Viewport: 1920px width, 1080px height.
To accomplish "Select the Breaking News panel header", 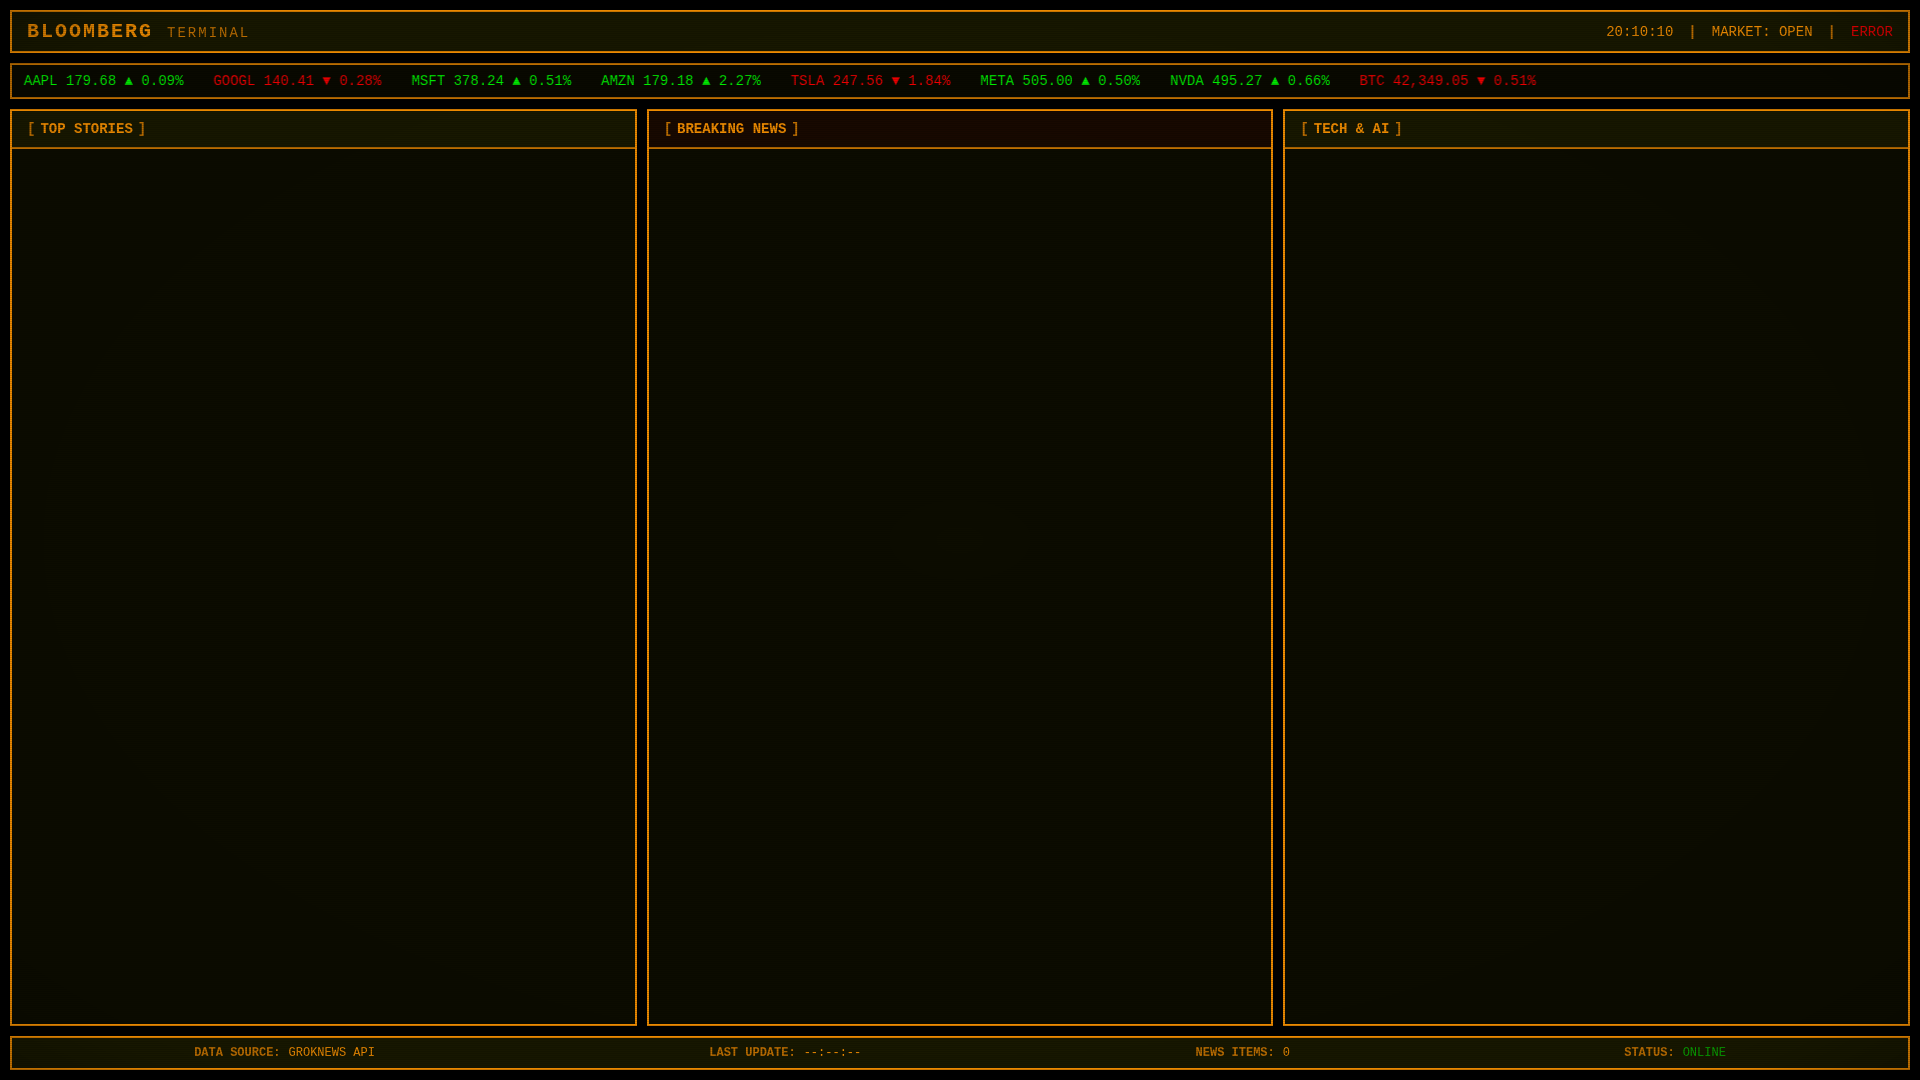I will [x=731, y=129].
